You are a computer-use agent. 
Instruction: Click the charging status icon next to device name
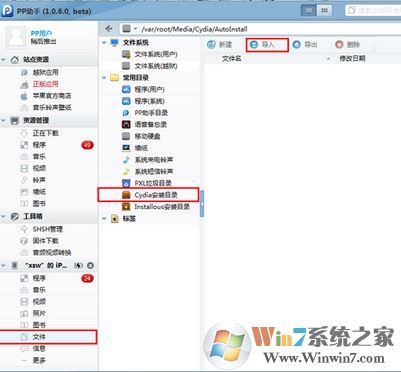[78, 266]
